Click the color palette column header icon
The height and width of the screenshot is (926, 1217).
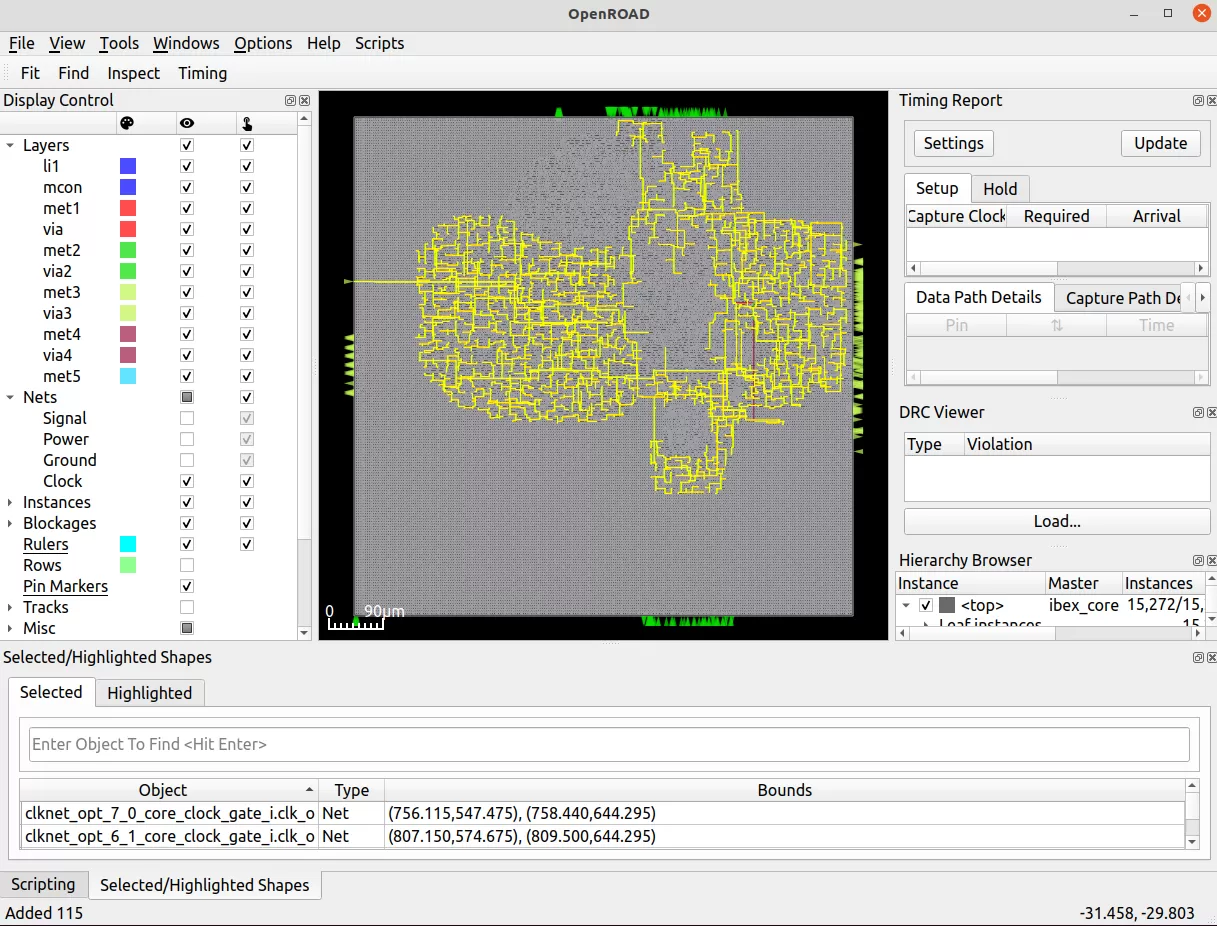point(127,123)
